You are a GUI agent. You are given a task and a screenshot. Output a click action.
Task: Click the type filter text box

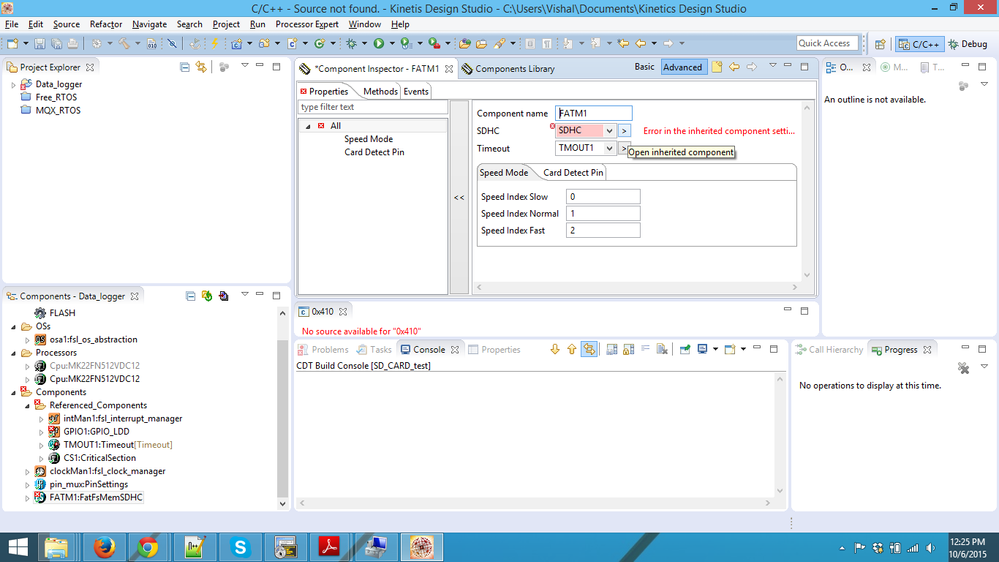pyautogui.click(x=373, y=107)
